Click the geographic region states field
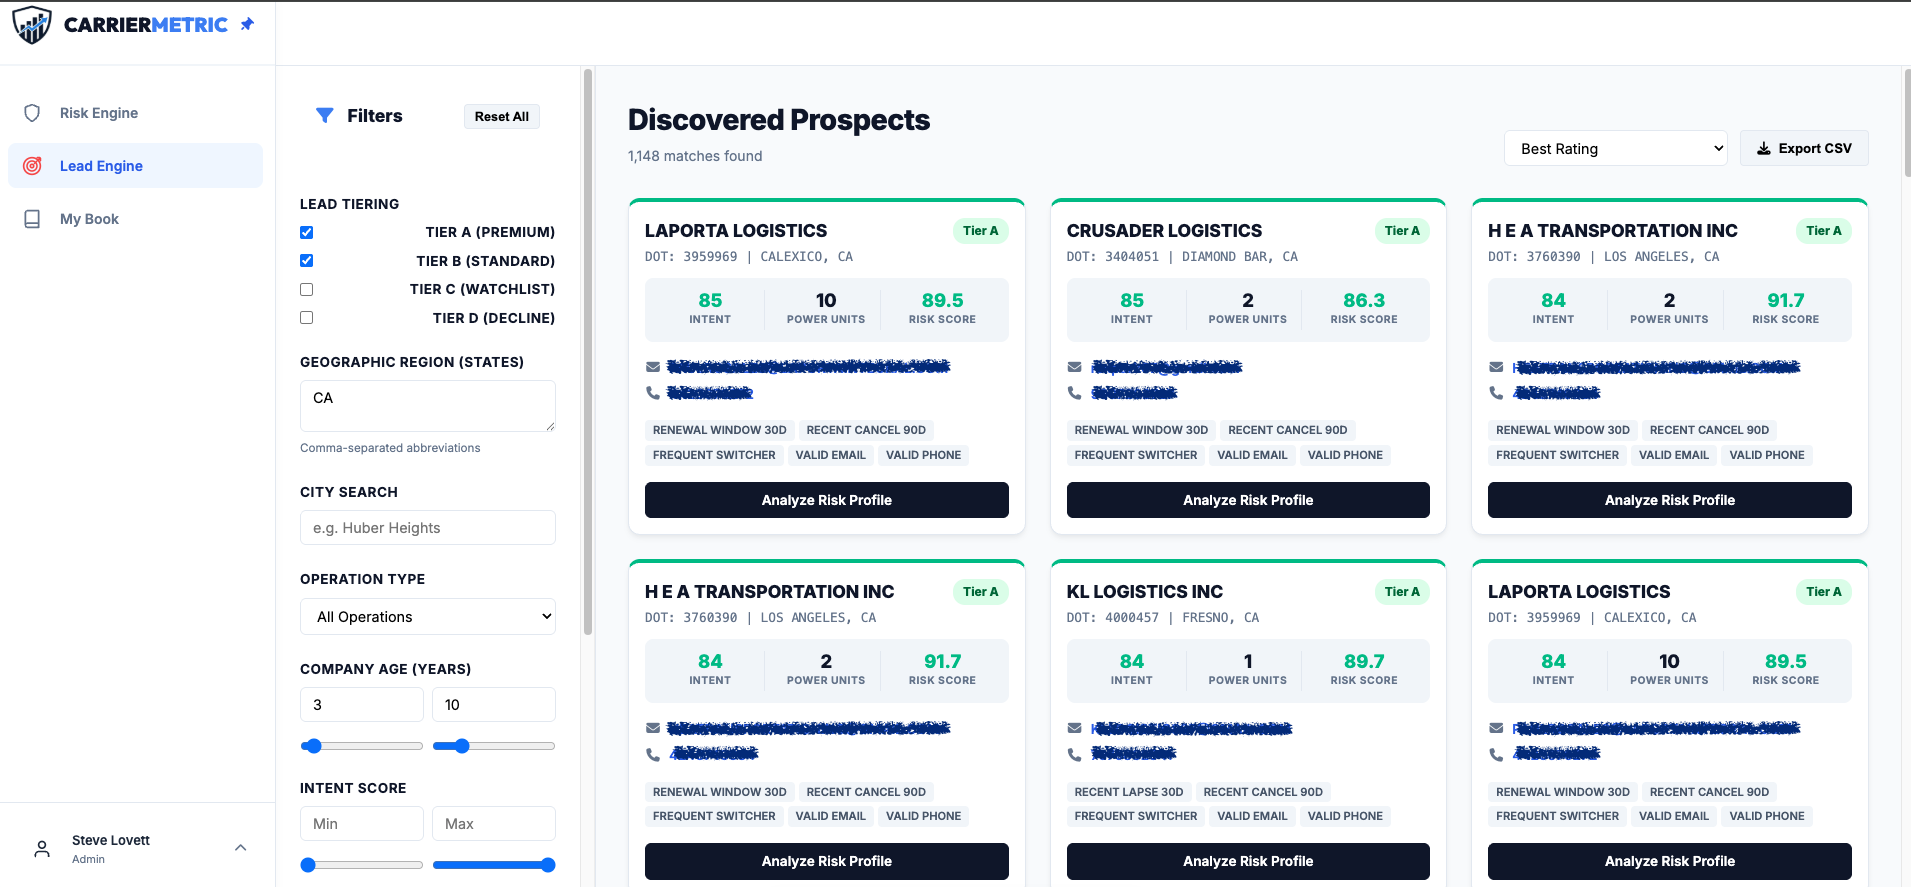 click(428, 406)
